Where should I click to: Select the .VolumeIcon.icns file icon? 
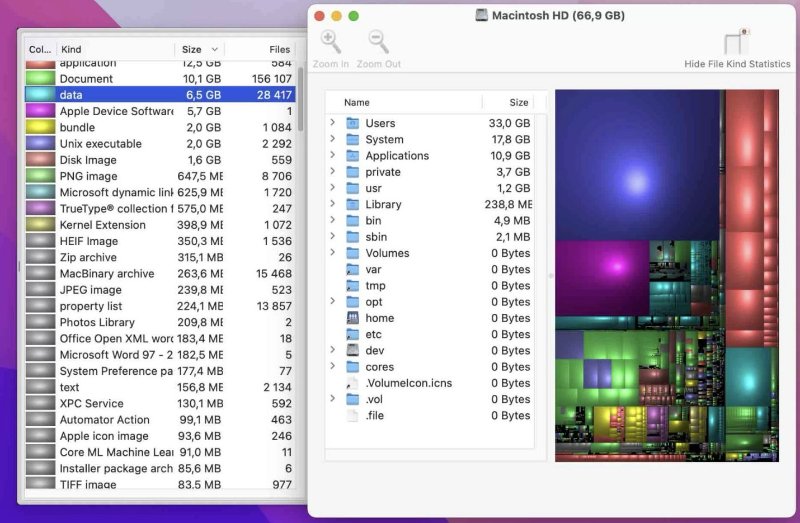[353, 383]
